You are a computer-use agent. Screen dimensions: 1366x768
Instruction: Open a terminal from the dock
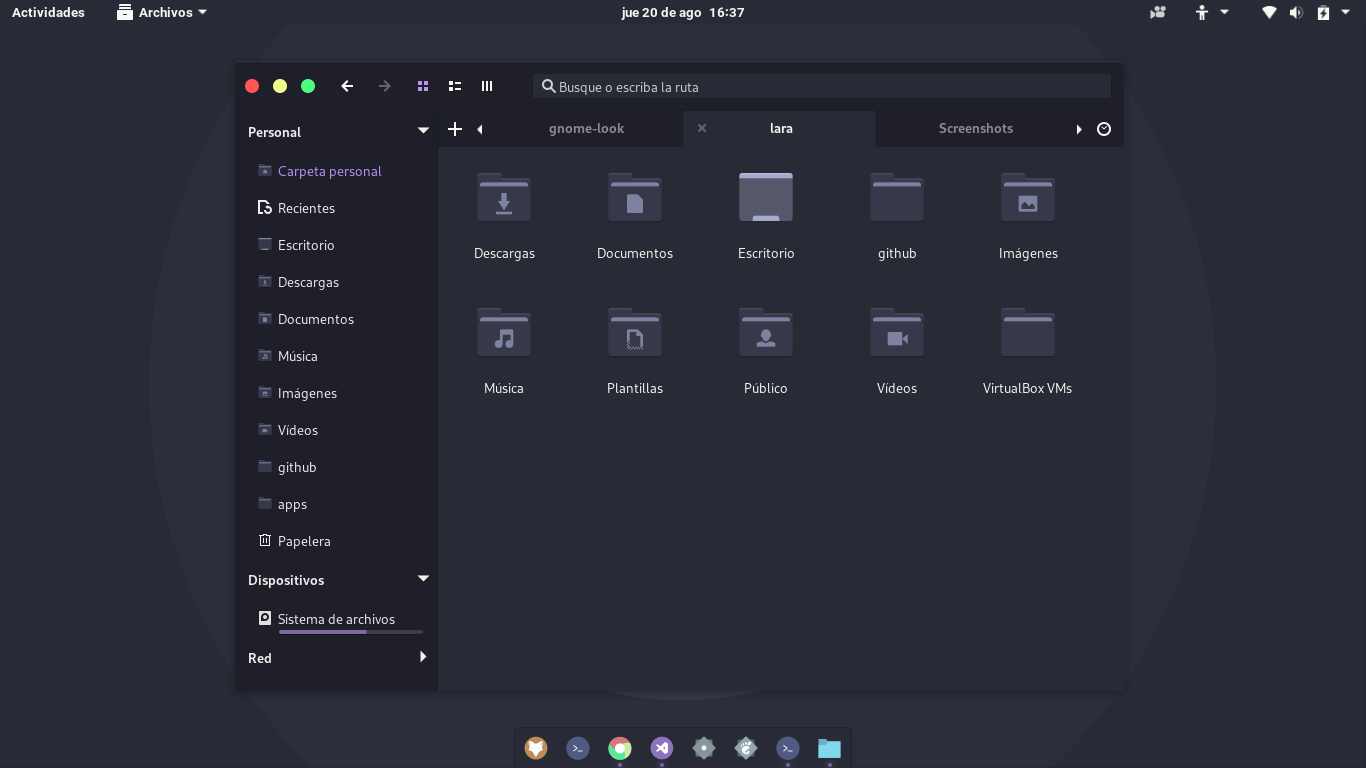click(x=578, y=747)
